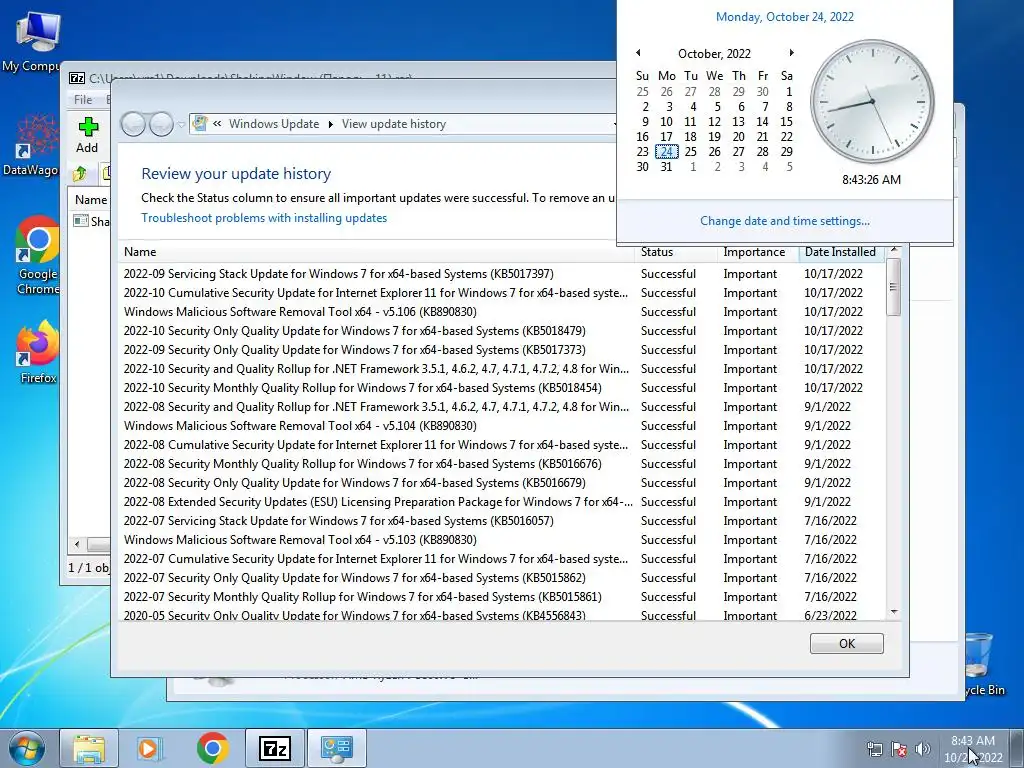Select KB5016679 Security Only Quality Update
Screen dimensions: 1024x768
coord(501,483)
